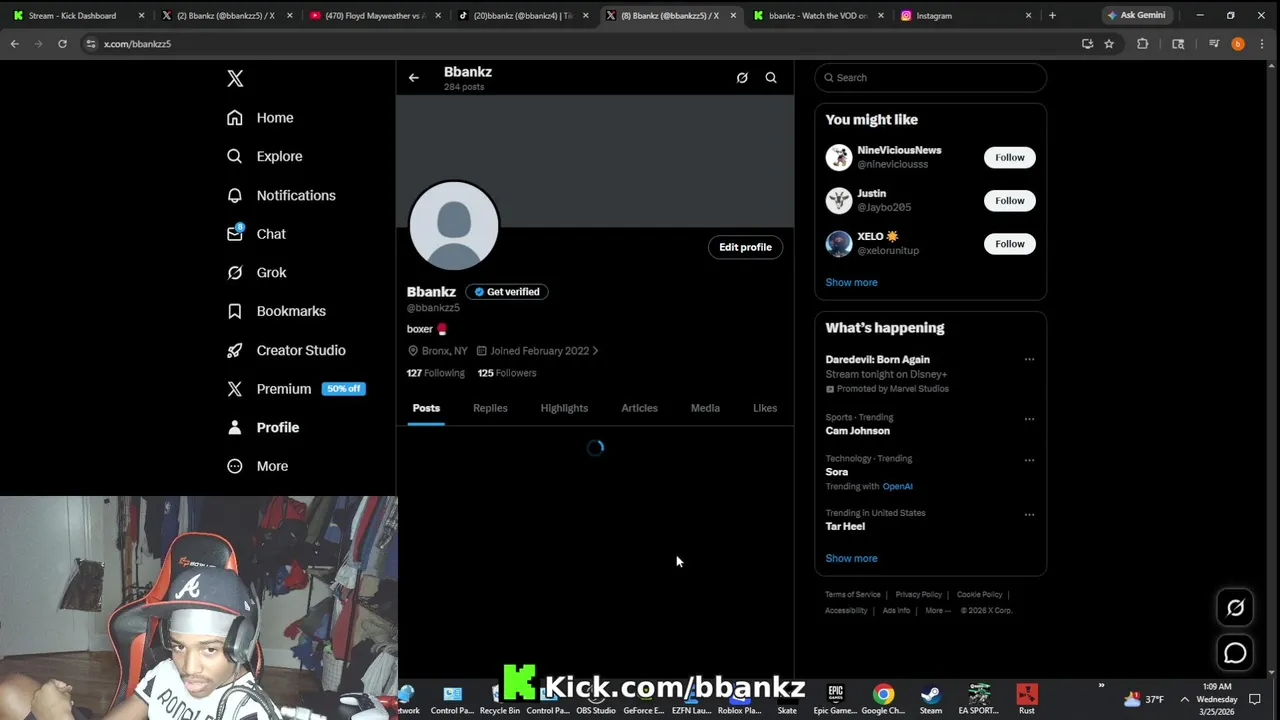The width and height of the screenshot is (1280, 720).
Task: Open the Chrome three-dot menu
Action: point(1262,44)
